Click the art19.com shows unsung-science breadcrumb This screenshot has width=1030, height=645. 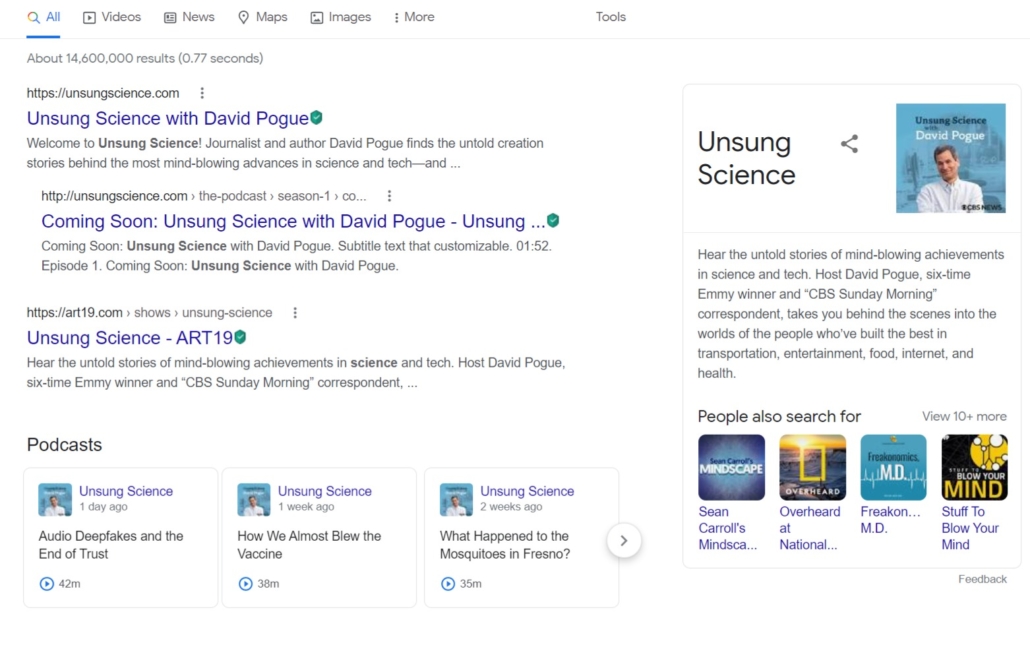(x=150, y=313)
